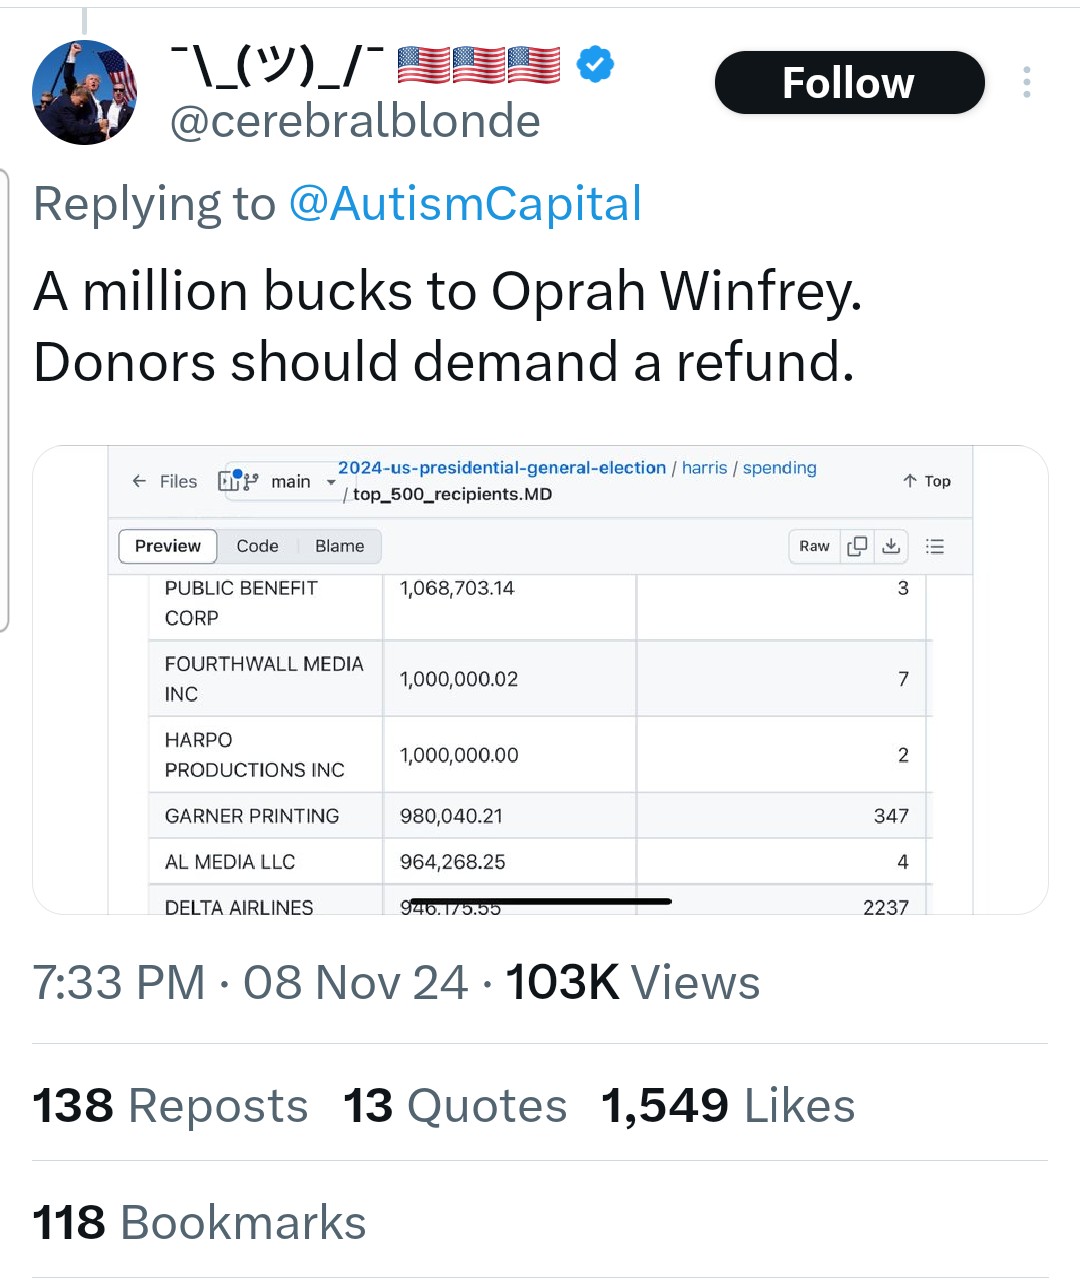Copy raw file contents icon
The image size is (1080, 1281).
click(x=857, y=546)
